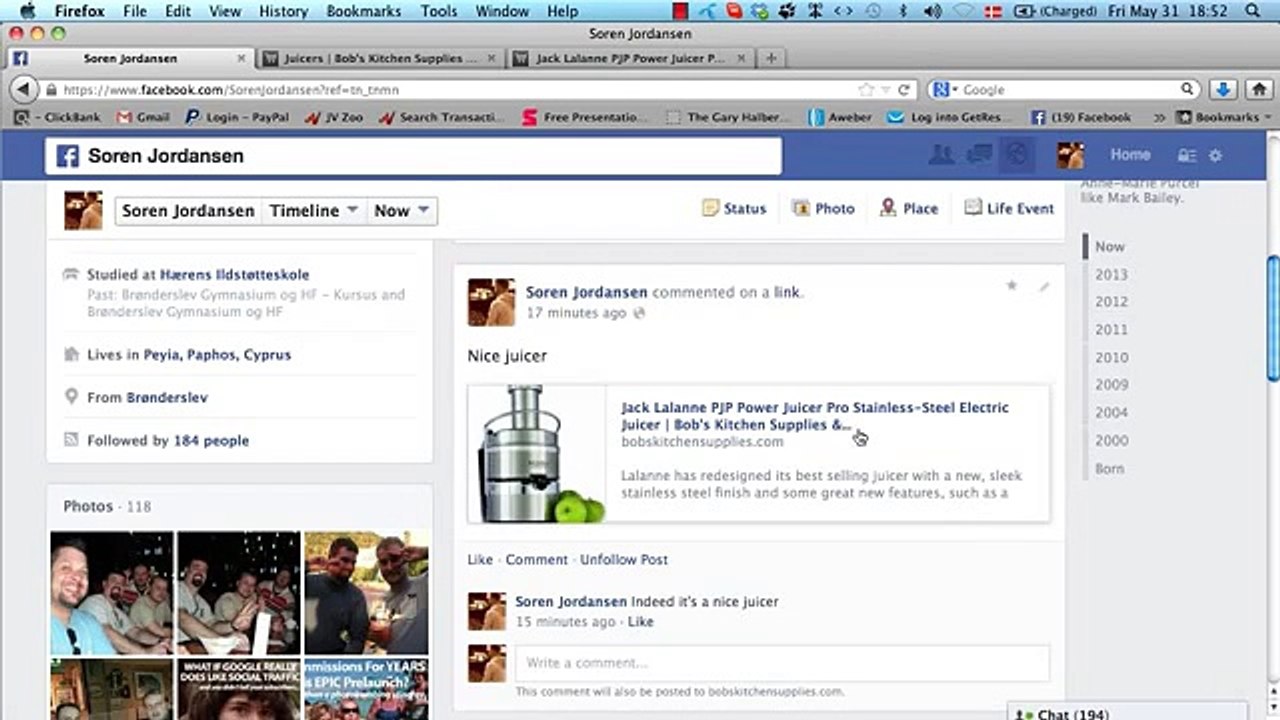Click the Soren Jordansen name button beside Timeline

click(188, 211)
